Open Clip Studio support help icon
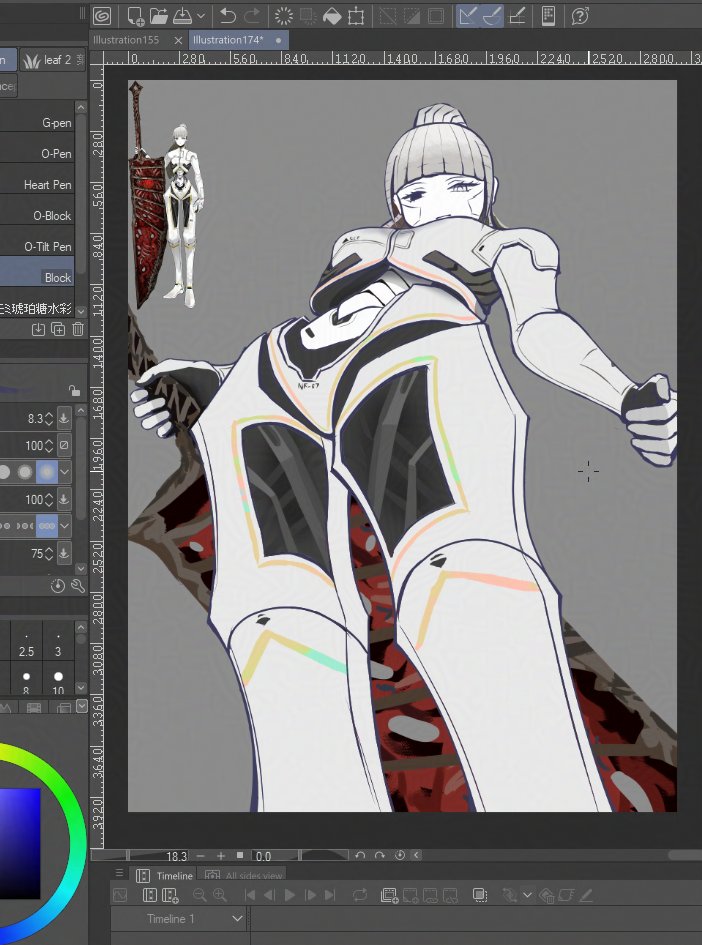The image size is (702, 945). pyautogui.click(x=580, y=16)
